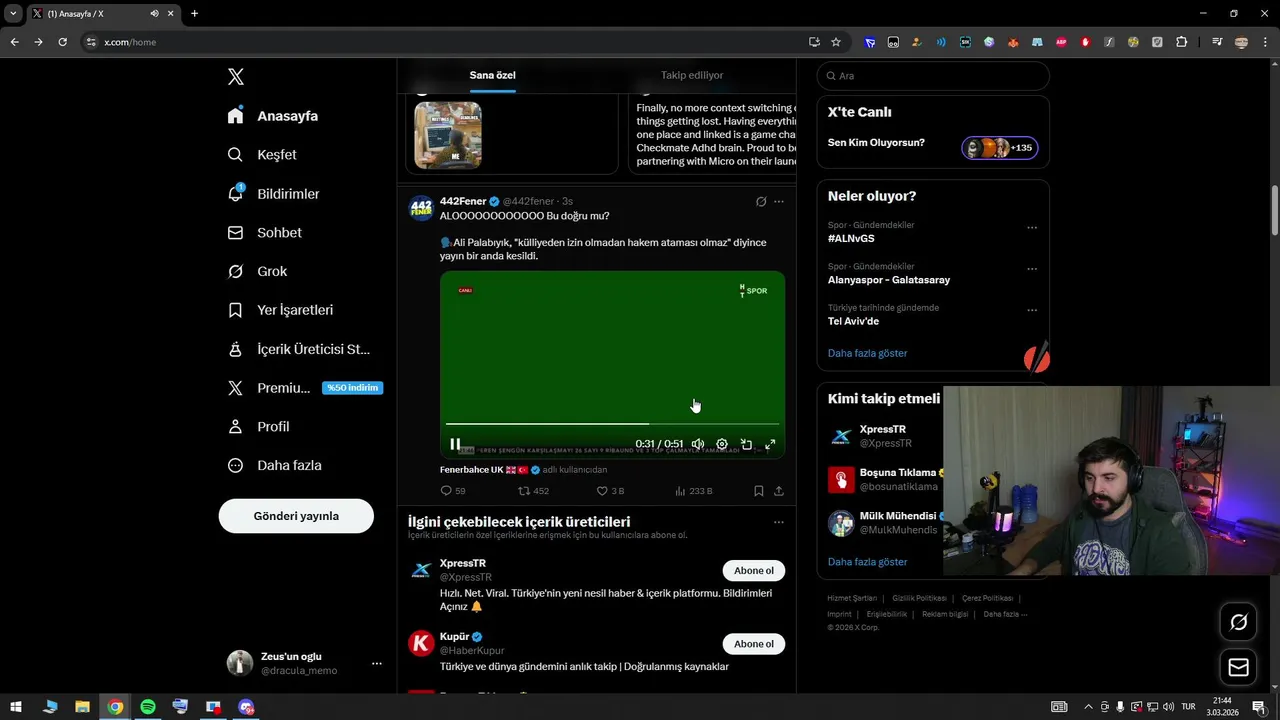Toggle picture-in-picture on video

tap(746, 444)
